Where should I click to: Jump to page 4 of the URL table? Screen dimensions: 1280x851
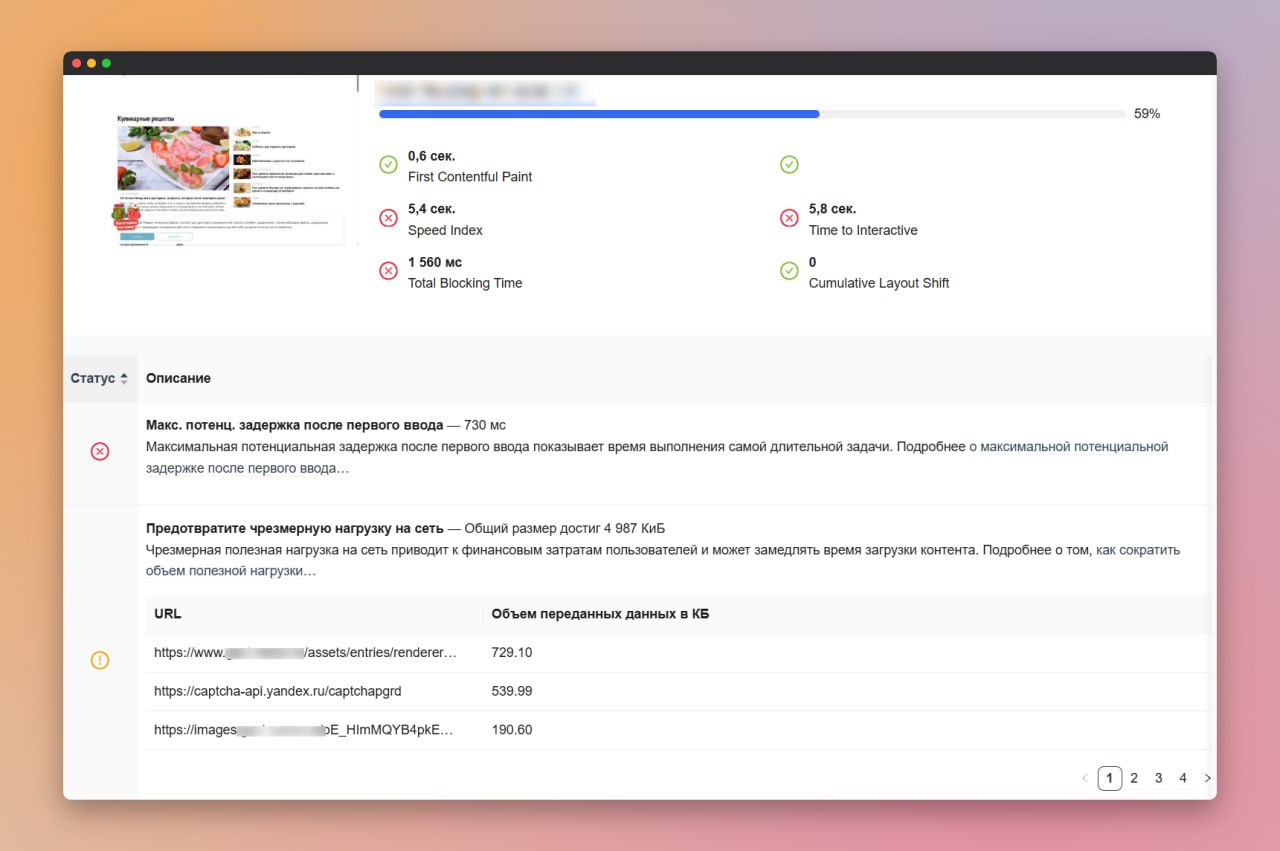pyautogui.click(x=1183, y=778)
